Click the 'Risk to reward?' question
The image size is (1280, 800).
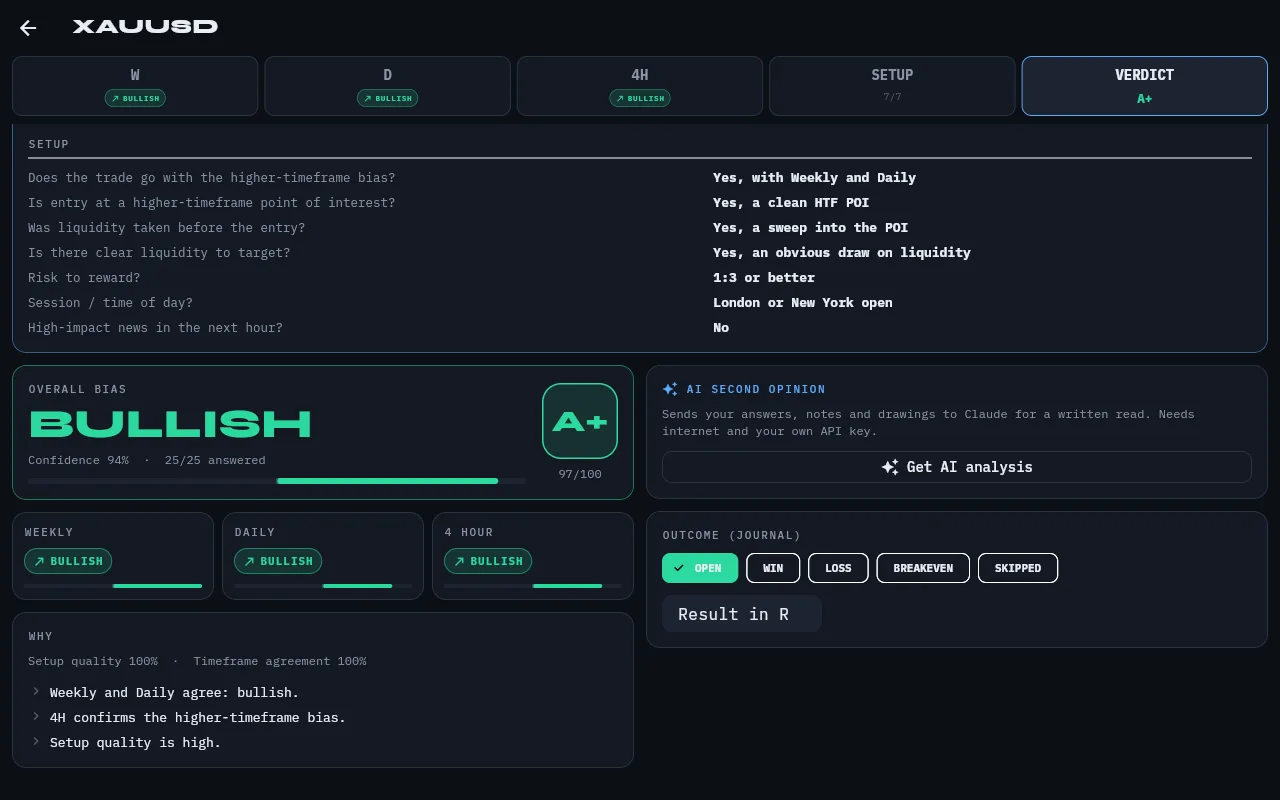84,278
